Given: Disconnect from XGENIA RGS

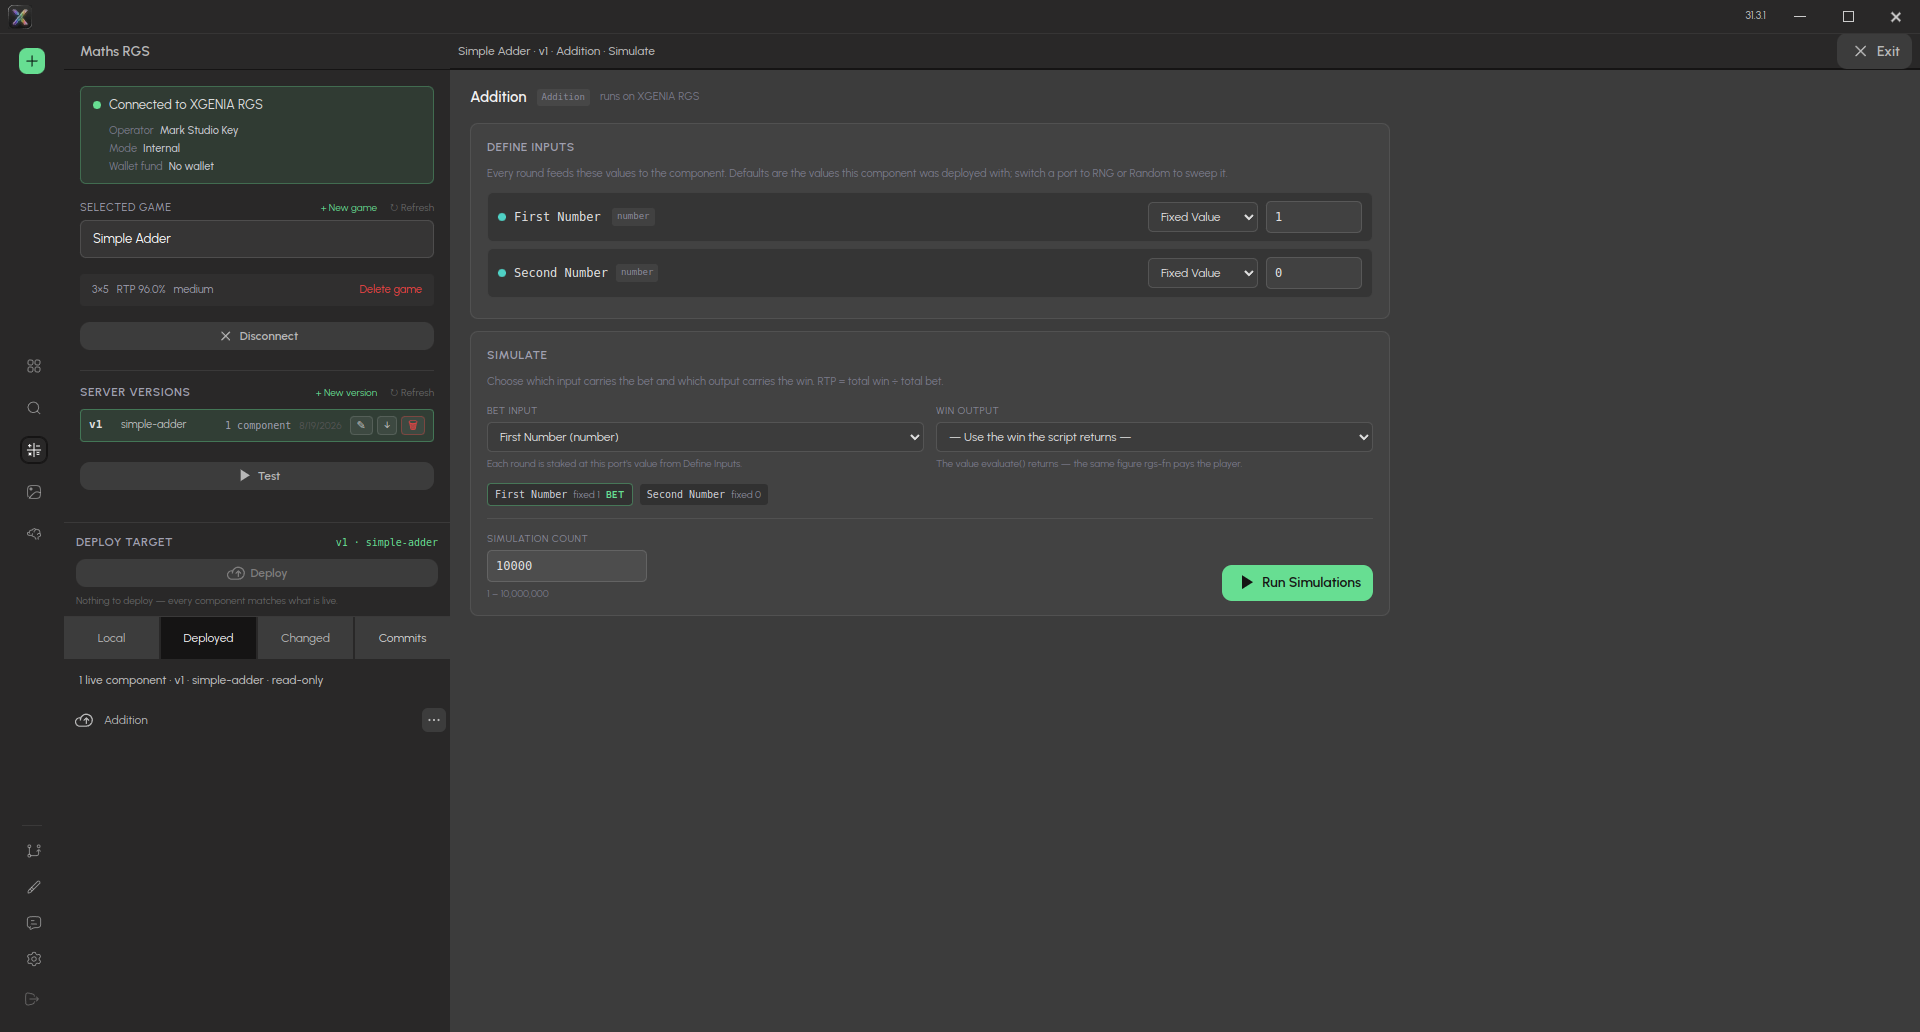Looking at the screenshot, I should (x=257, y=336).
